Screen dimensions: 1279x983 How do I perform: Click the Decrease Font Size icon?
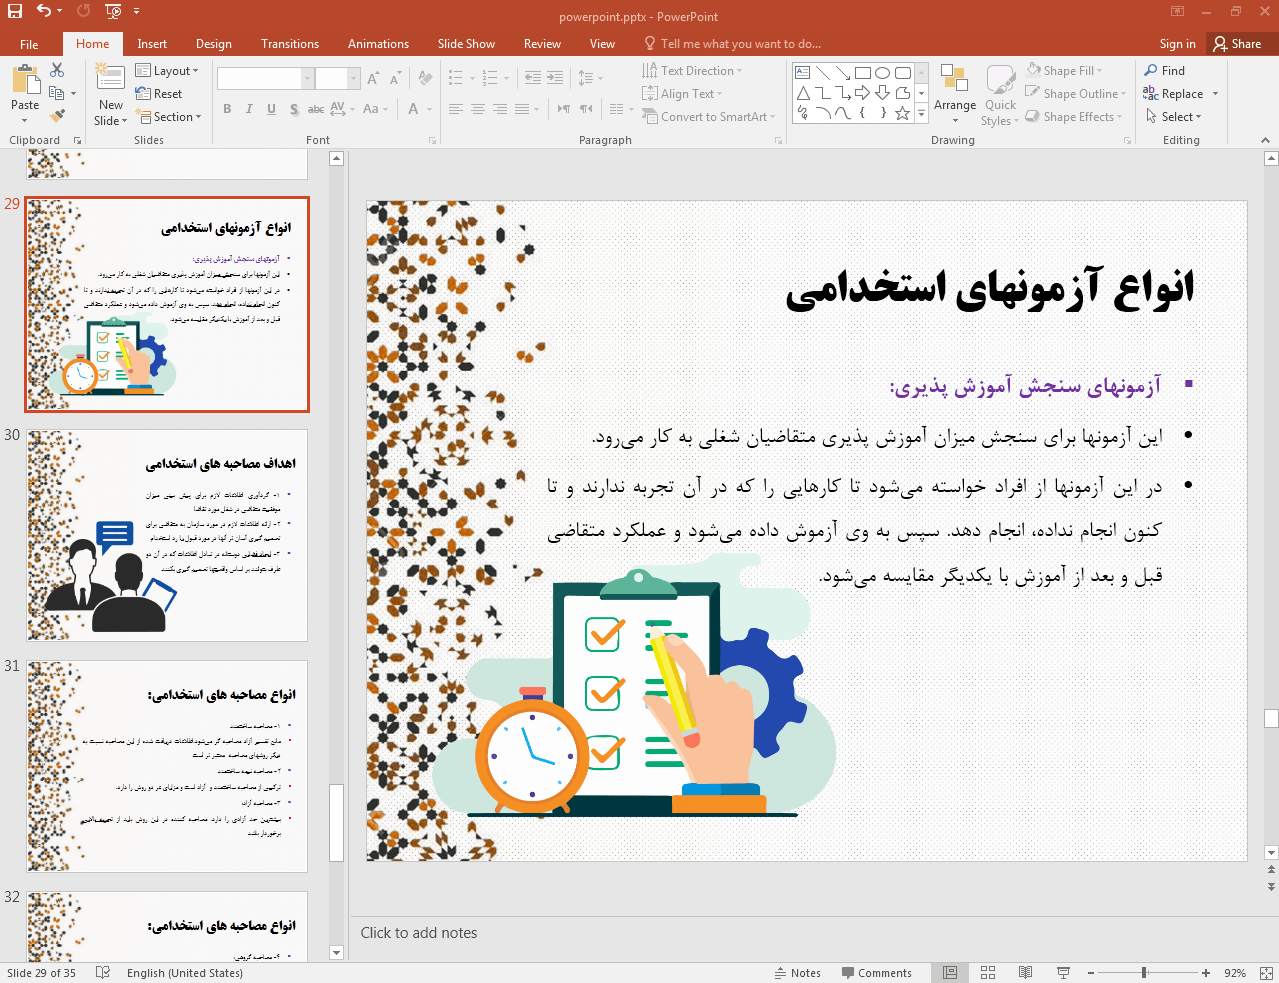(x=395, y=78)
